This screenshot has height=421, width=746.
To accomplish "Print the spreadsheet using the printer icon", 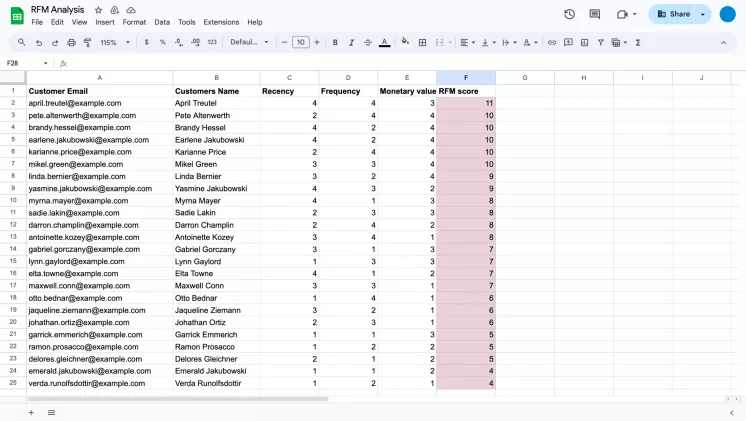I will [x=71, y=43].
